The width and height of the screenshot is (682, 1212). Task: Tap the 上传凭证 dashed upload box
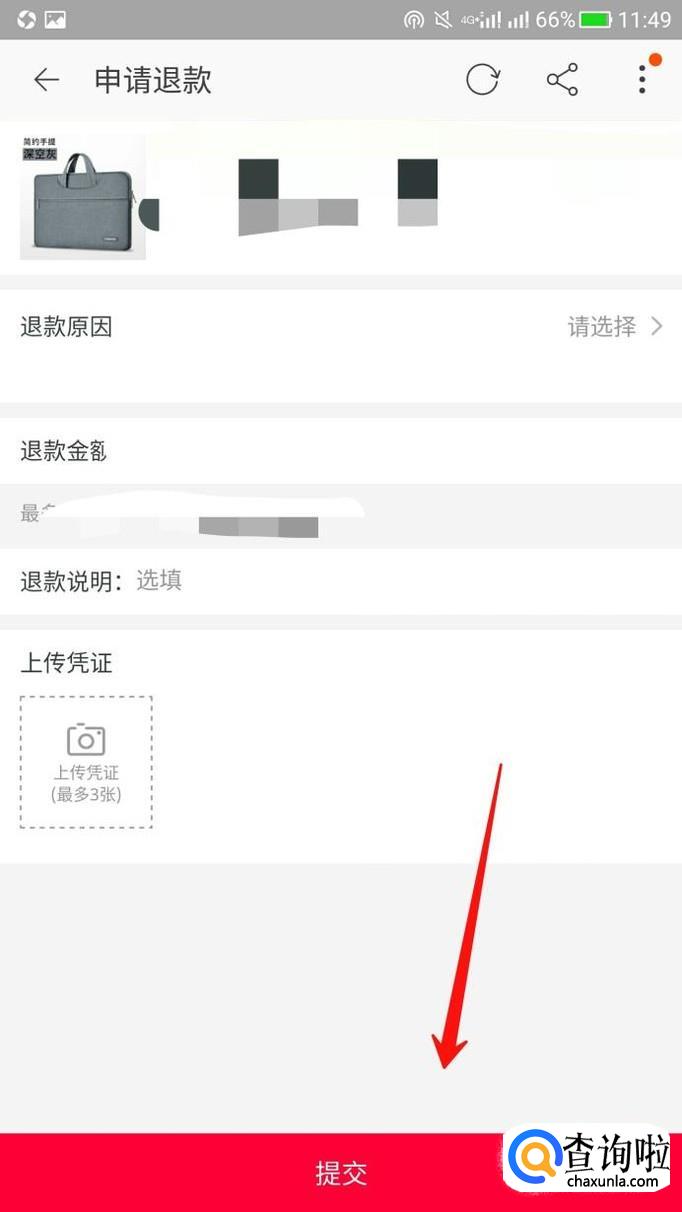click(86, 762)
